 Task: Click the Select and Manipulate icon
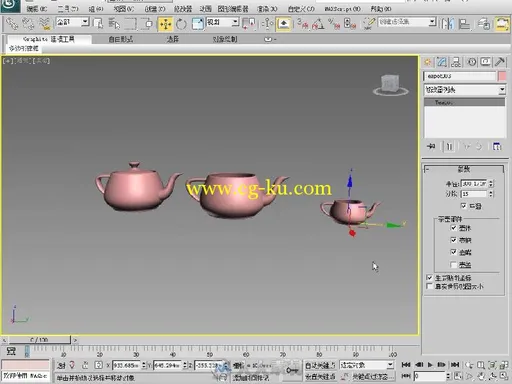(x=267, y=24)
